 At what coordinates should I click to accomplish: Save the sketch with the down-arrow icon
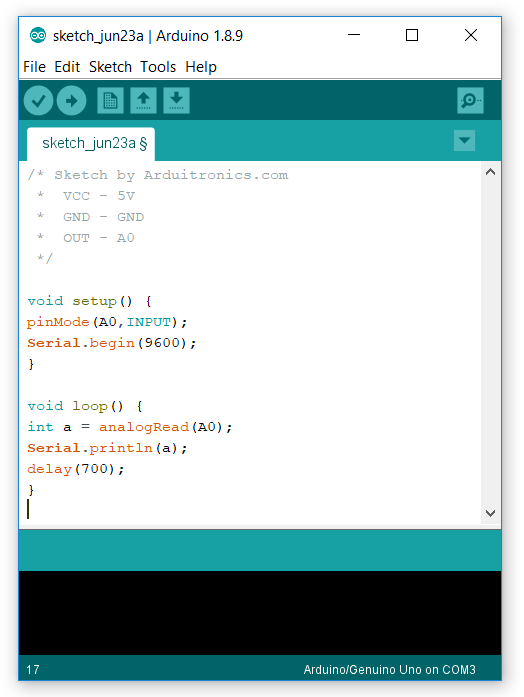pyautogui.click(x=176, y=100)
